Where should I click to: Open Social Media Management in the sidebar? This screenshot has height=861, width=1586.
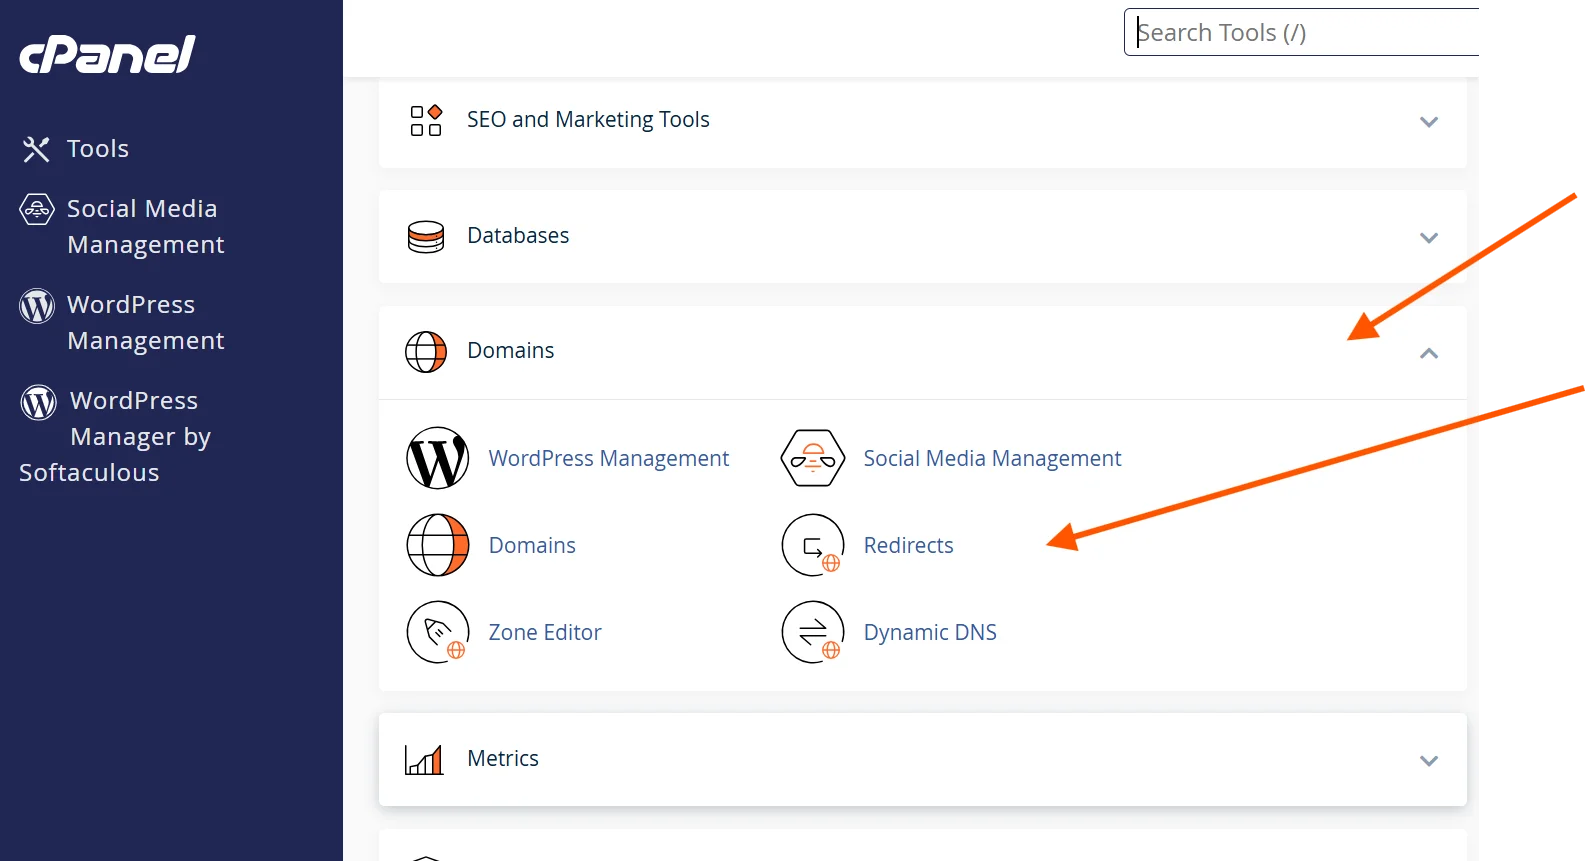[x=146, y=227]
